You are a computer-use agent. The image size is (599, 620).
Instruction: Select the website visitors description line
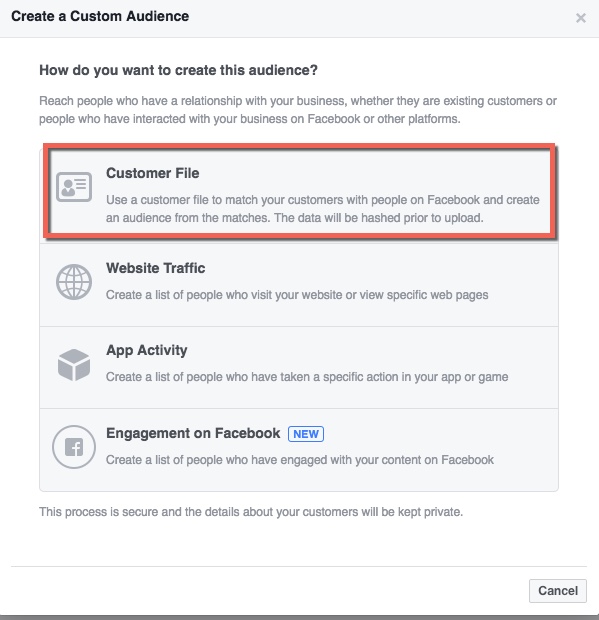297,295
